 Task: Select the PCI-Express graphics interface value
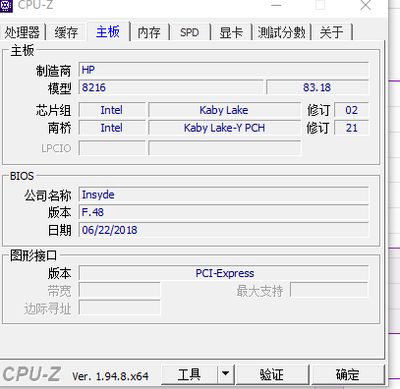(x=224, y=273)
